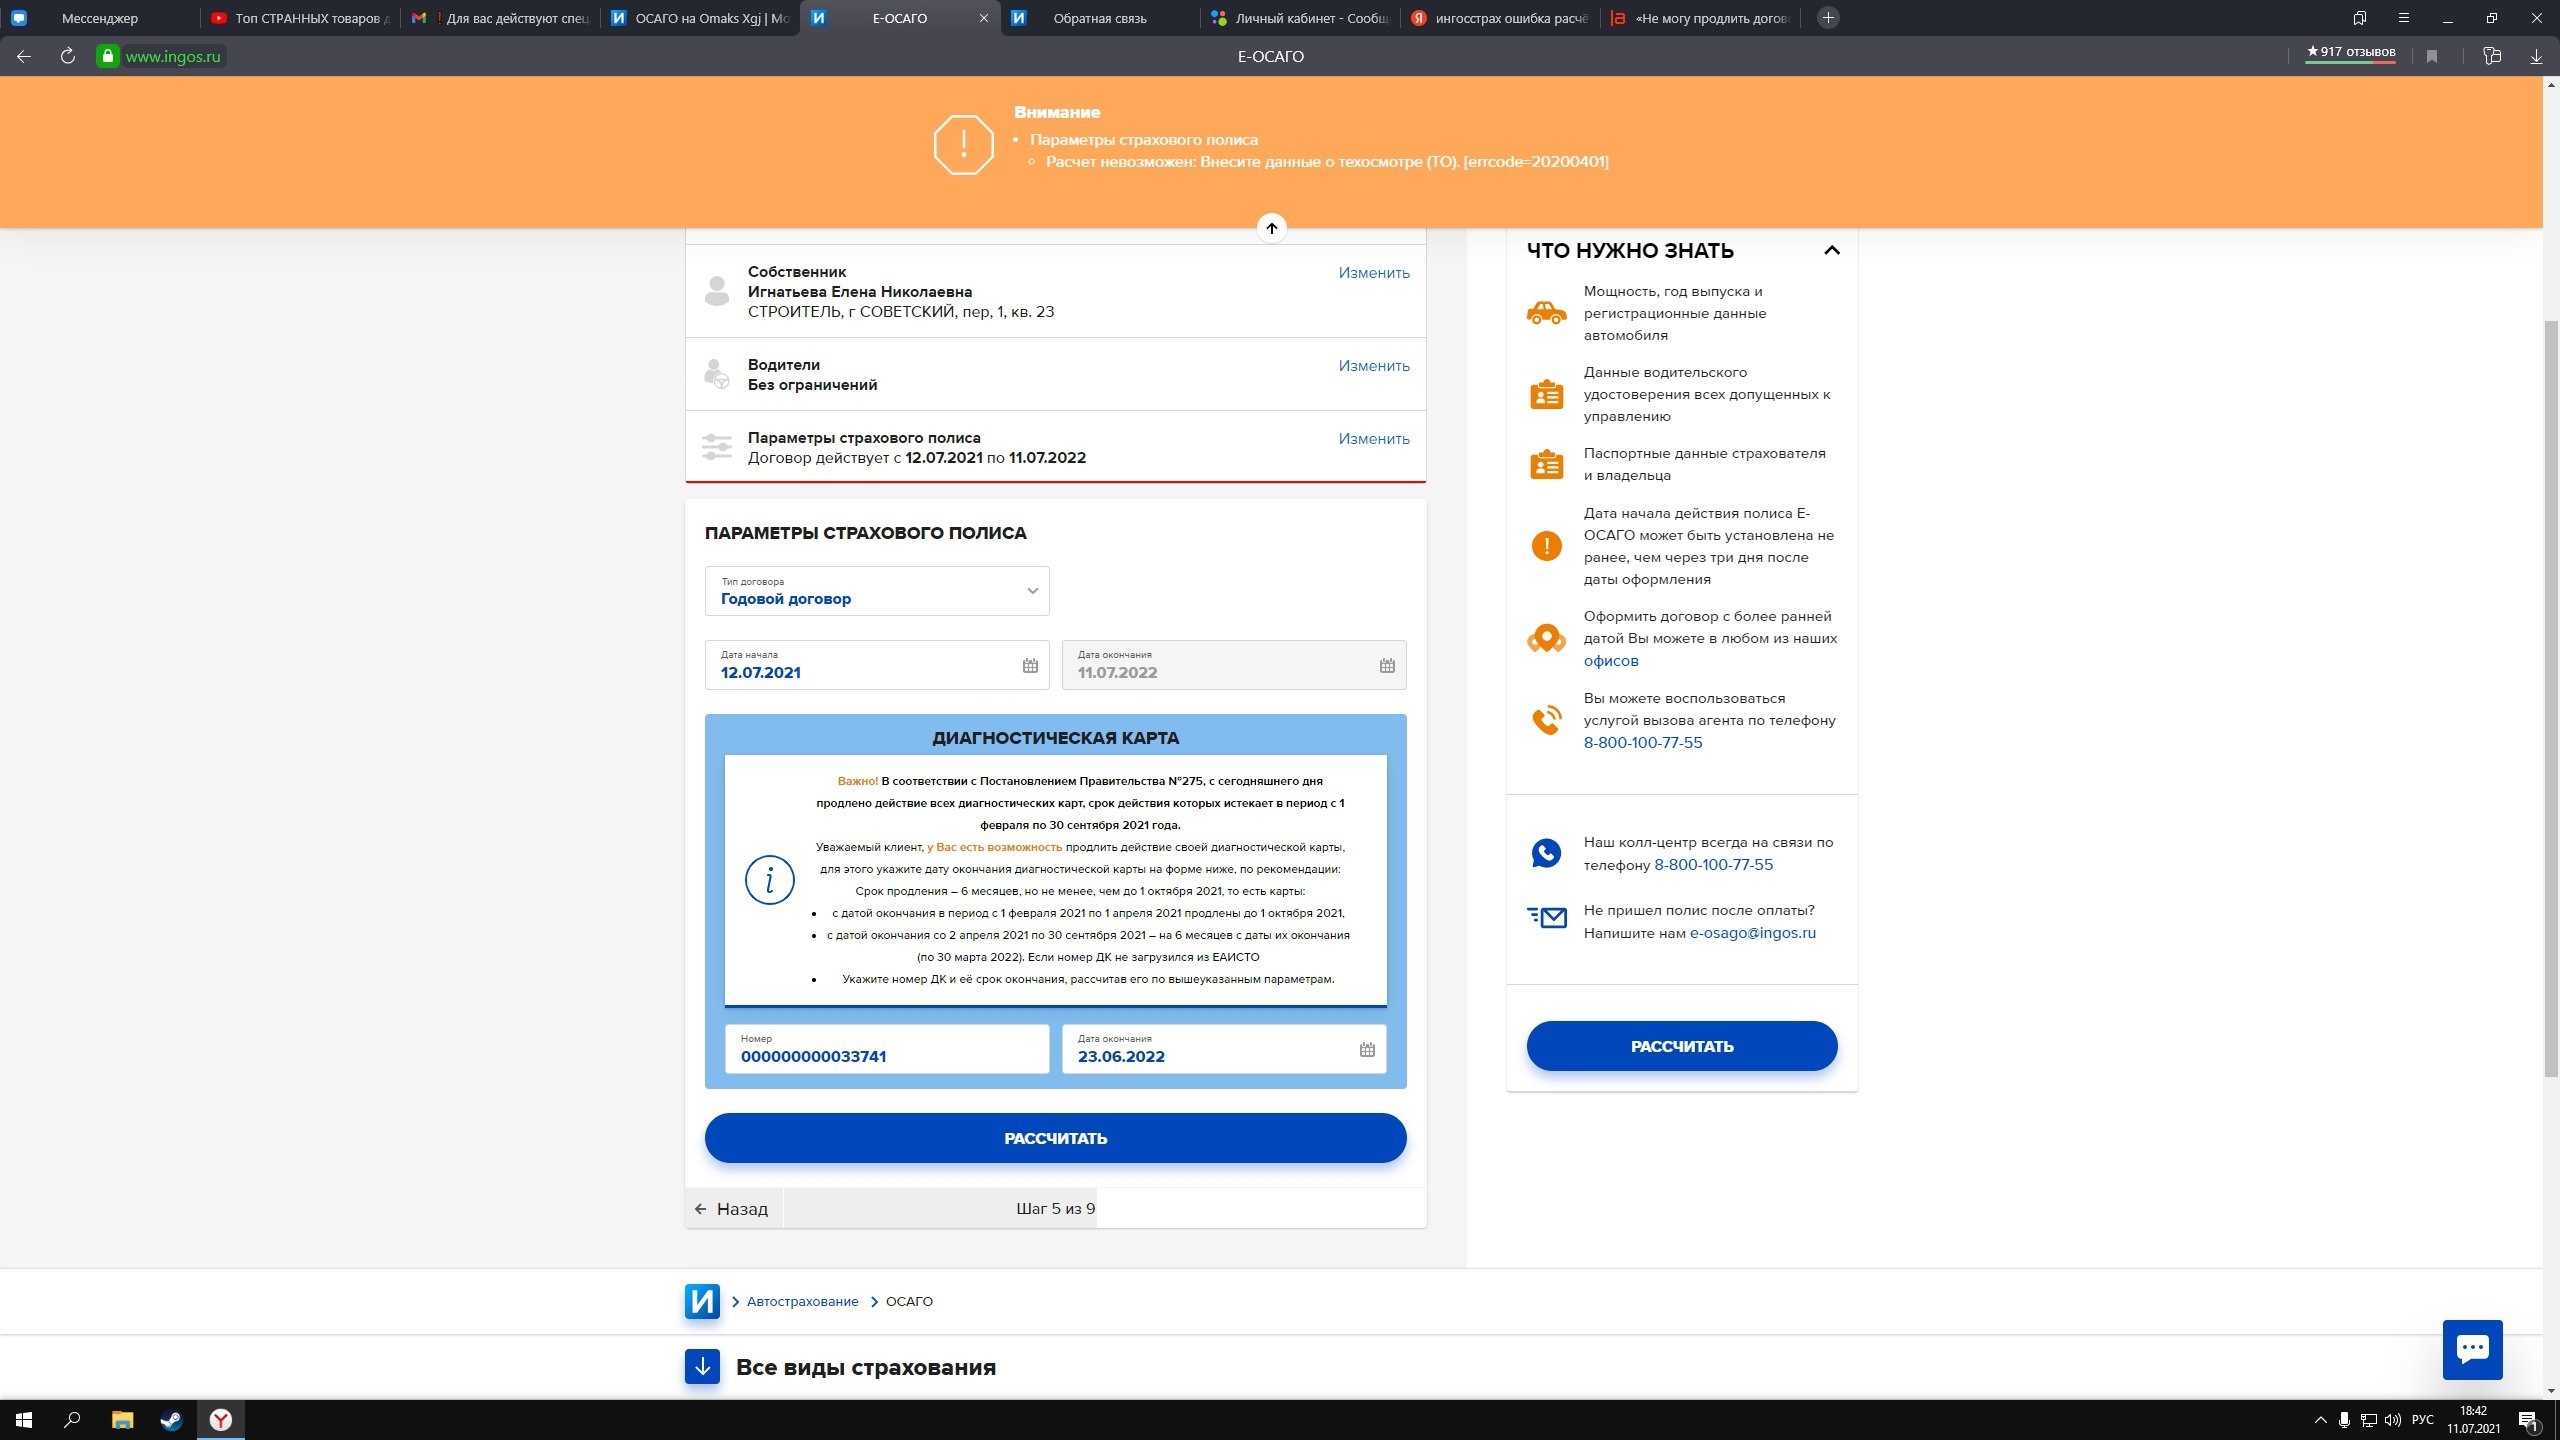The width and height of the screenshot is (2560, 1440).
Task: Open the офисов link
Action: pyautogui.click(x=1611, y=661)
